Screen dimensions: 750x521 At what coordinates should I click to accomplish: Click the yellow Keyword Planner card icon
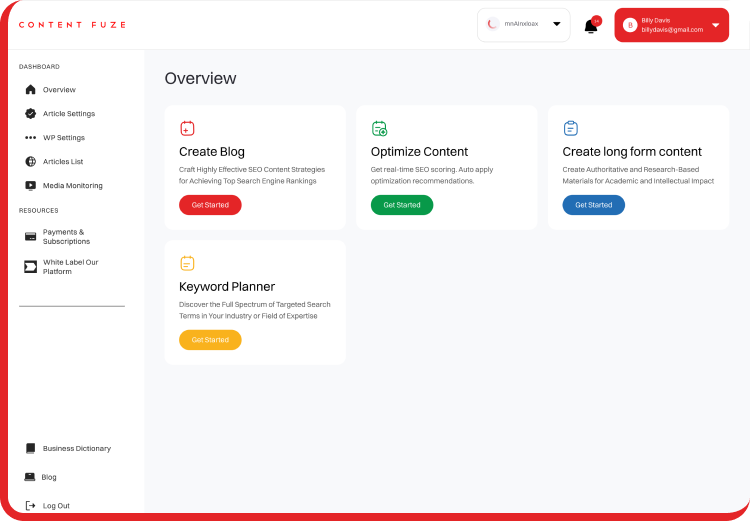tap(187, 263)
